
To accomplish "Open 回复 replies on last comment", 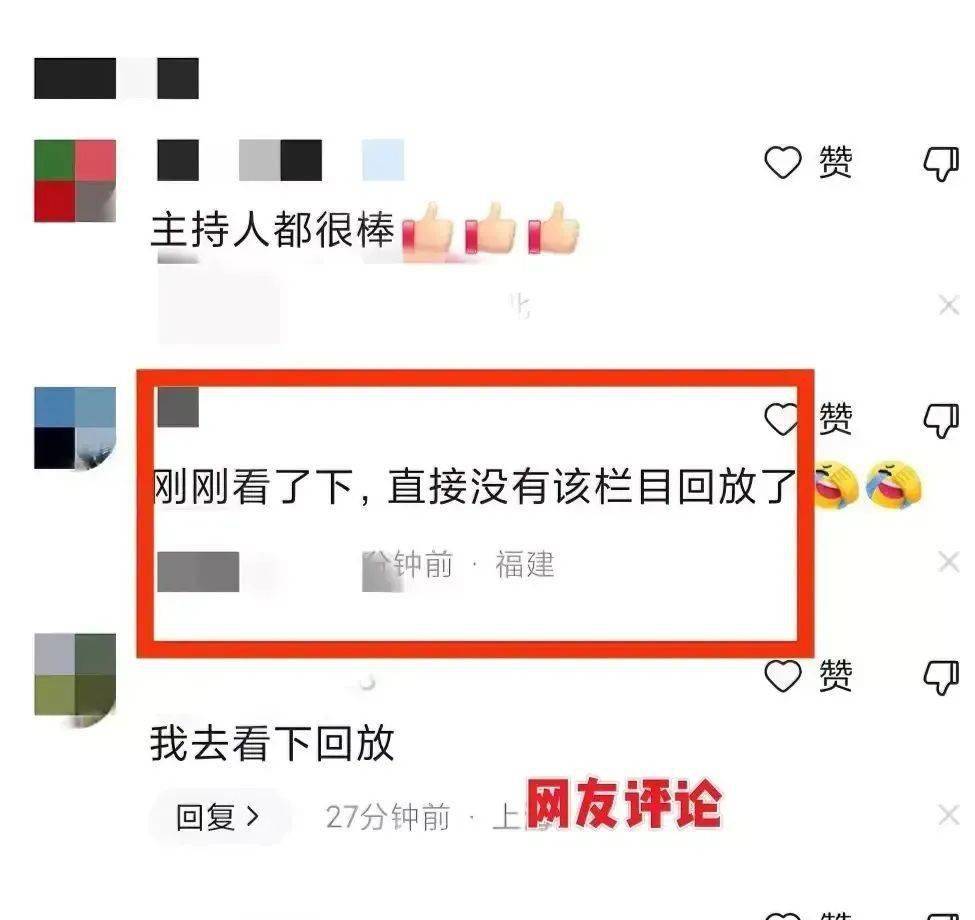I will click(x=218, y=817).
